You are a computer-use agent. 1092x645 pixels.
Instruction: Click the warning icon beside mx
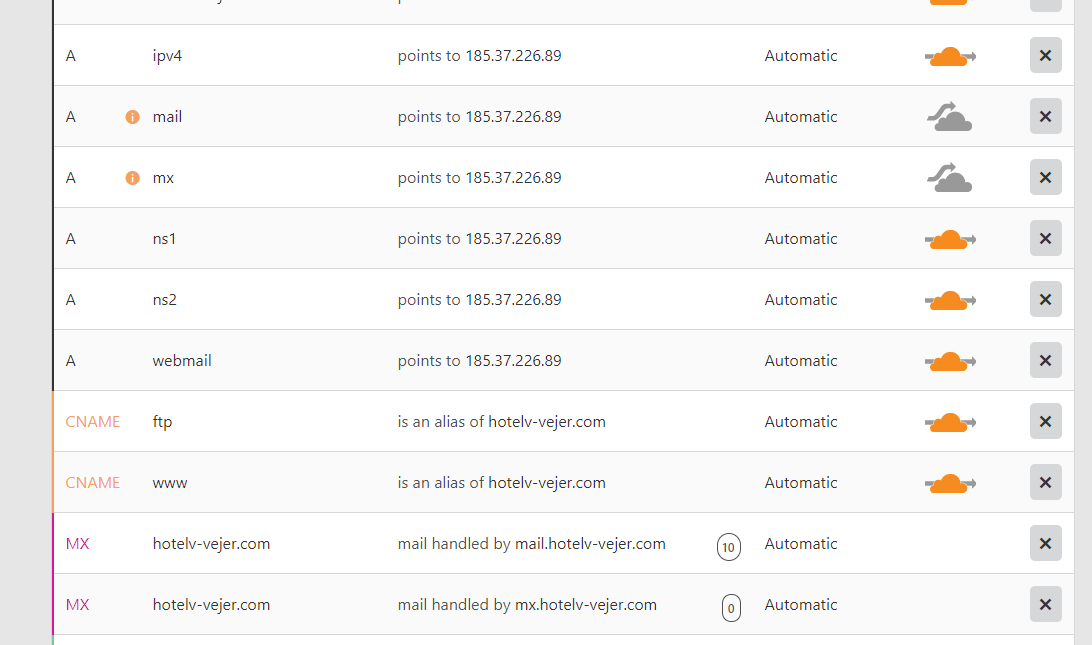(132, 178)
